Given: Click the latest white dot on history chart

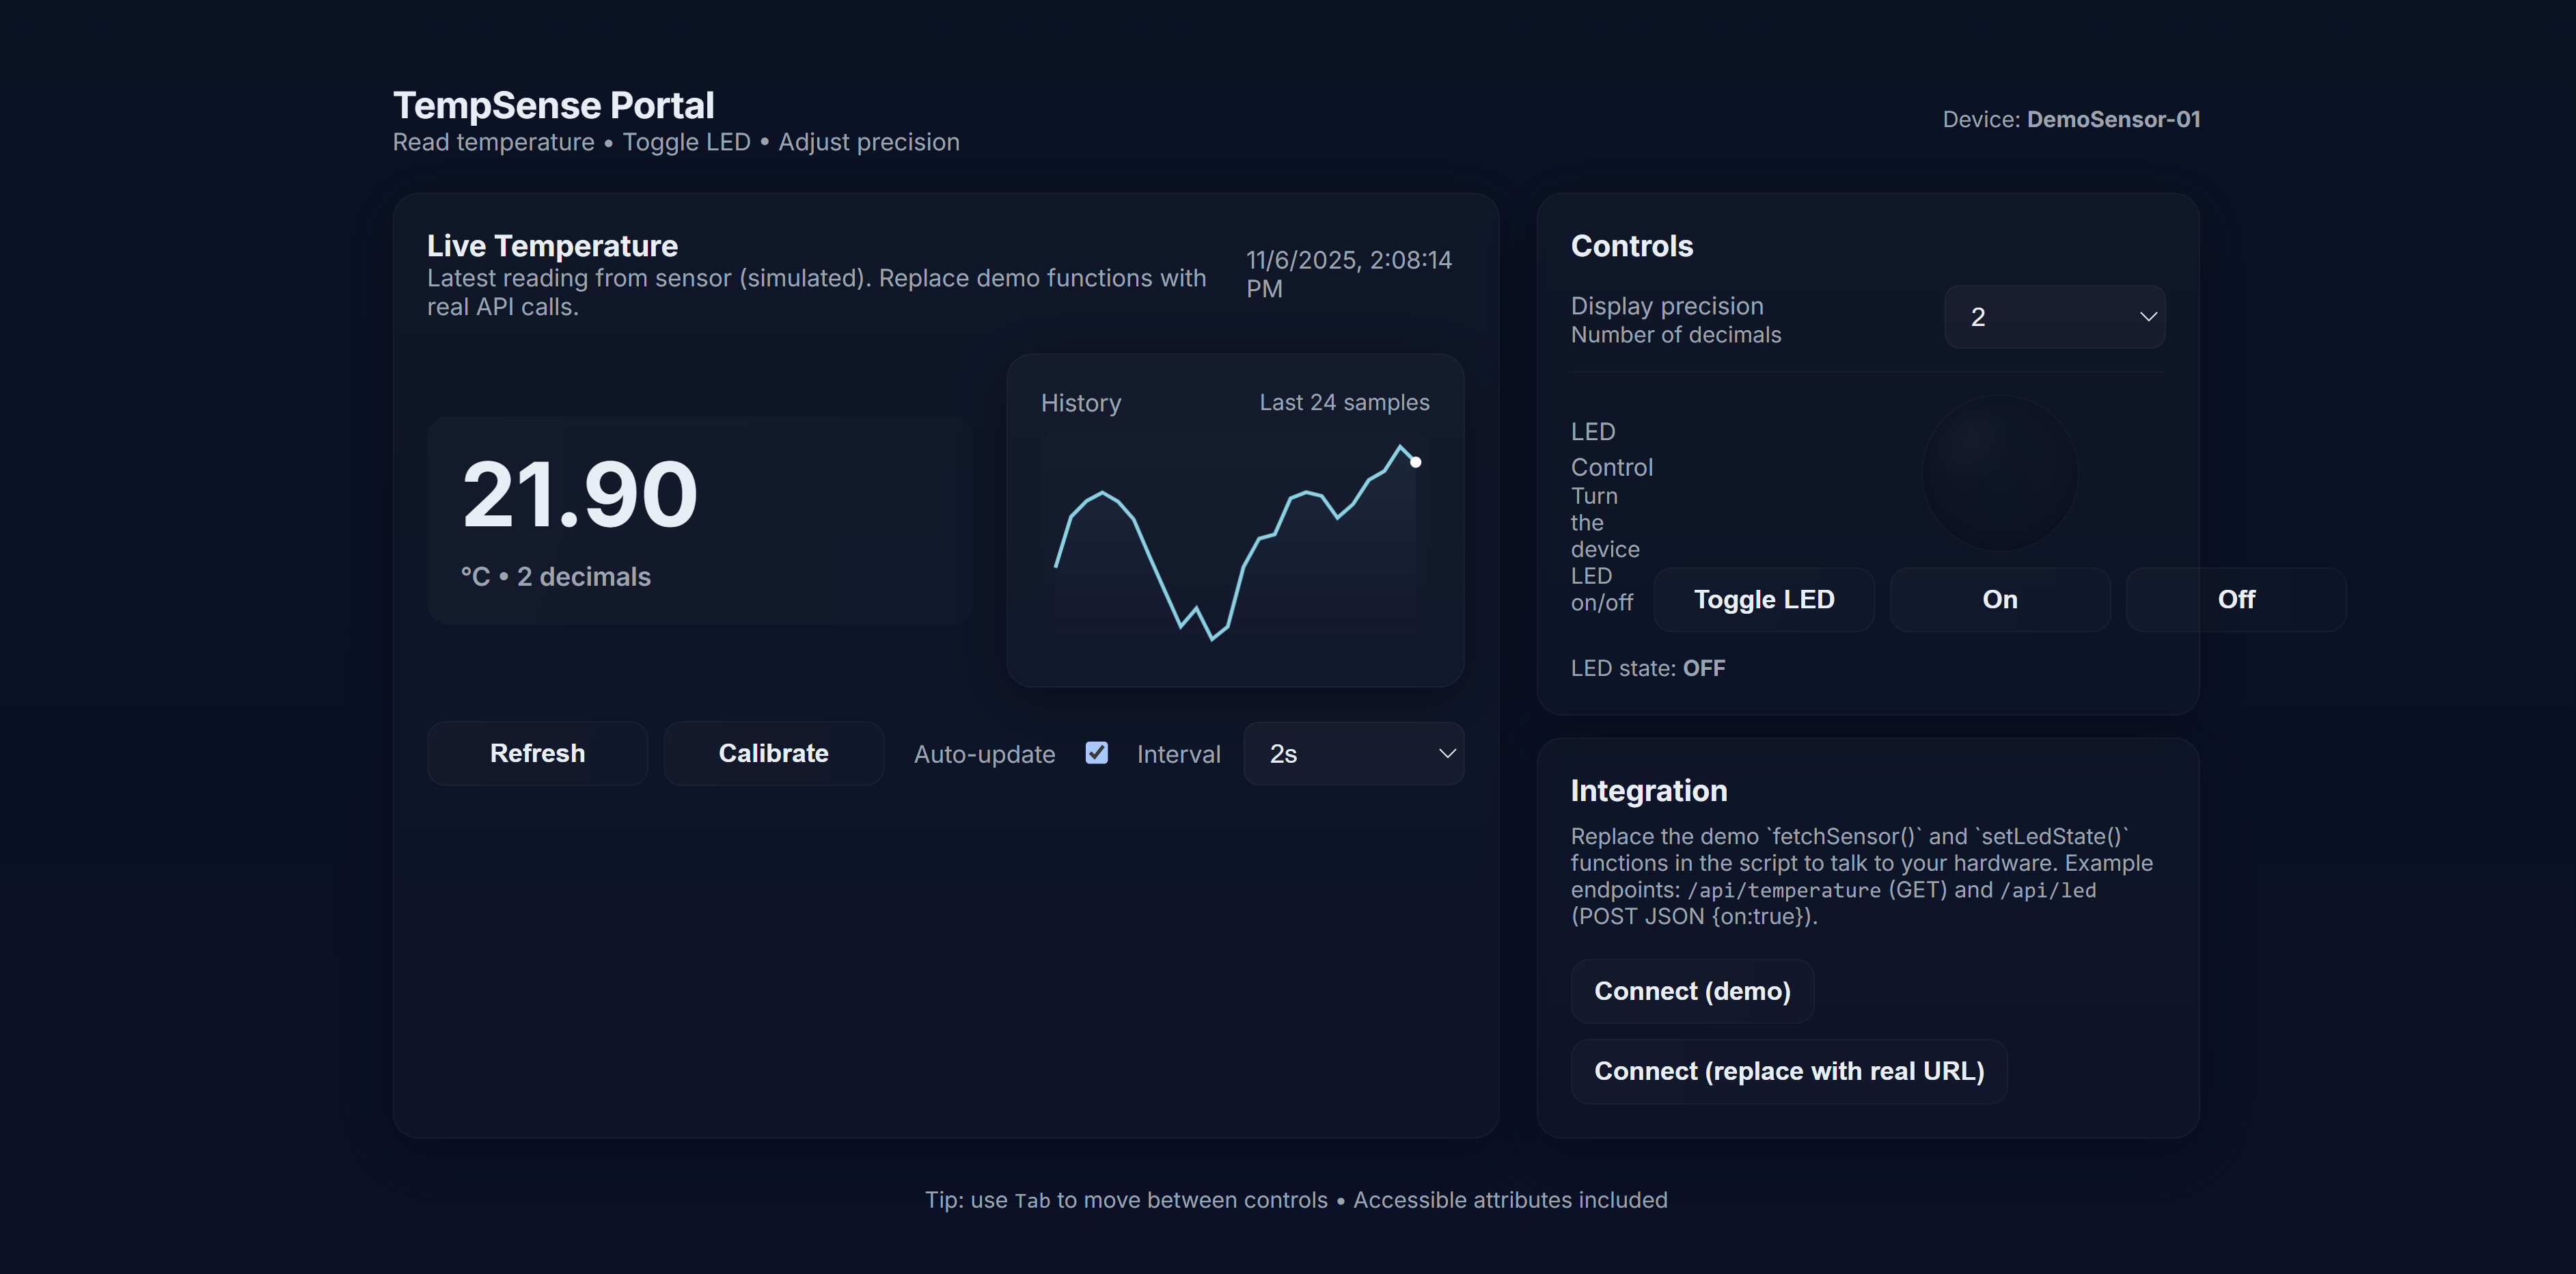Looking at the screenshot, I should pos(1415,462).
